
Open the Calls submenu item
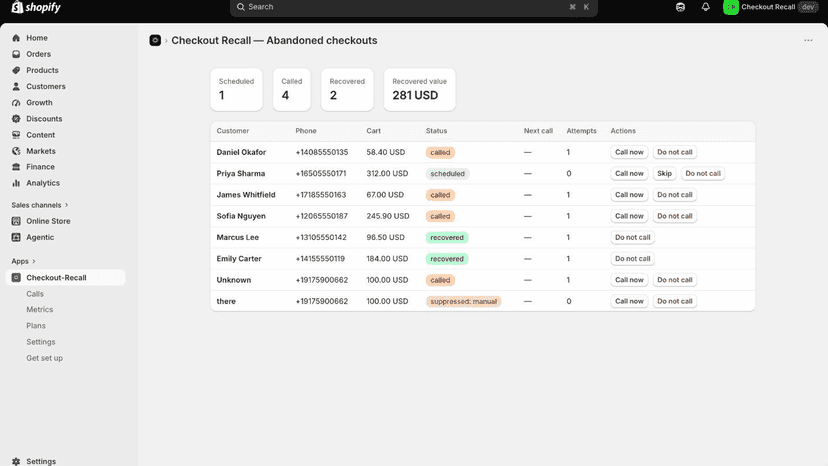(x=35, y=294)
